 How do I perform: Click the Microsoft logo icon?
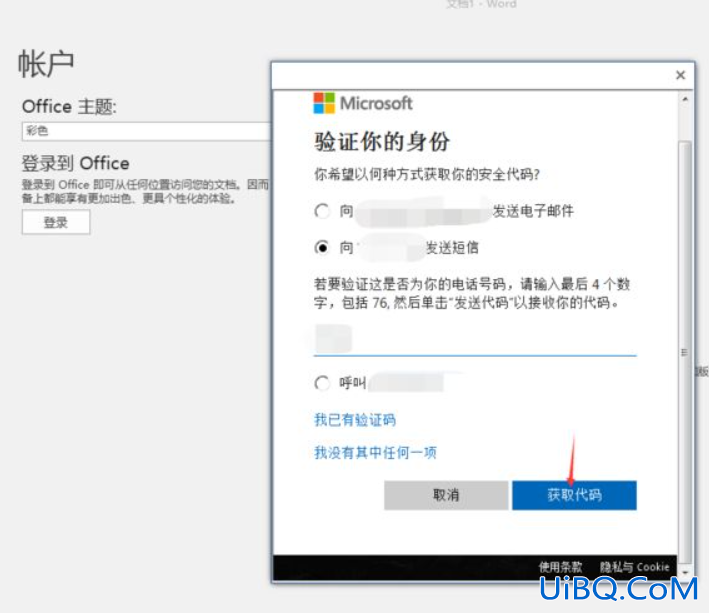pyautogui.click(x=324, y=103)
